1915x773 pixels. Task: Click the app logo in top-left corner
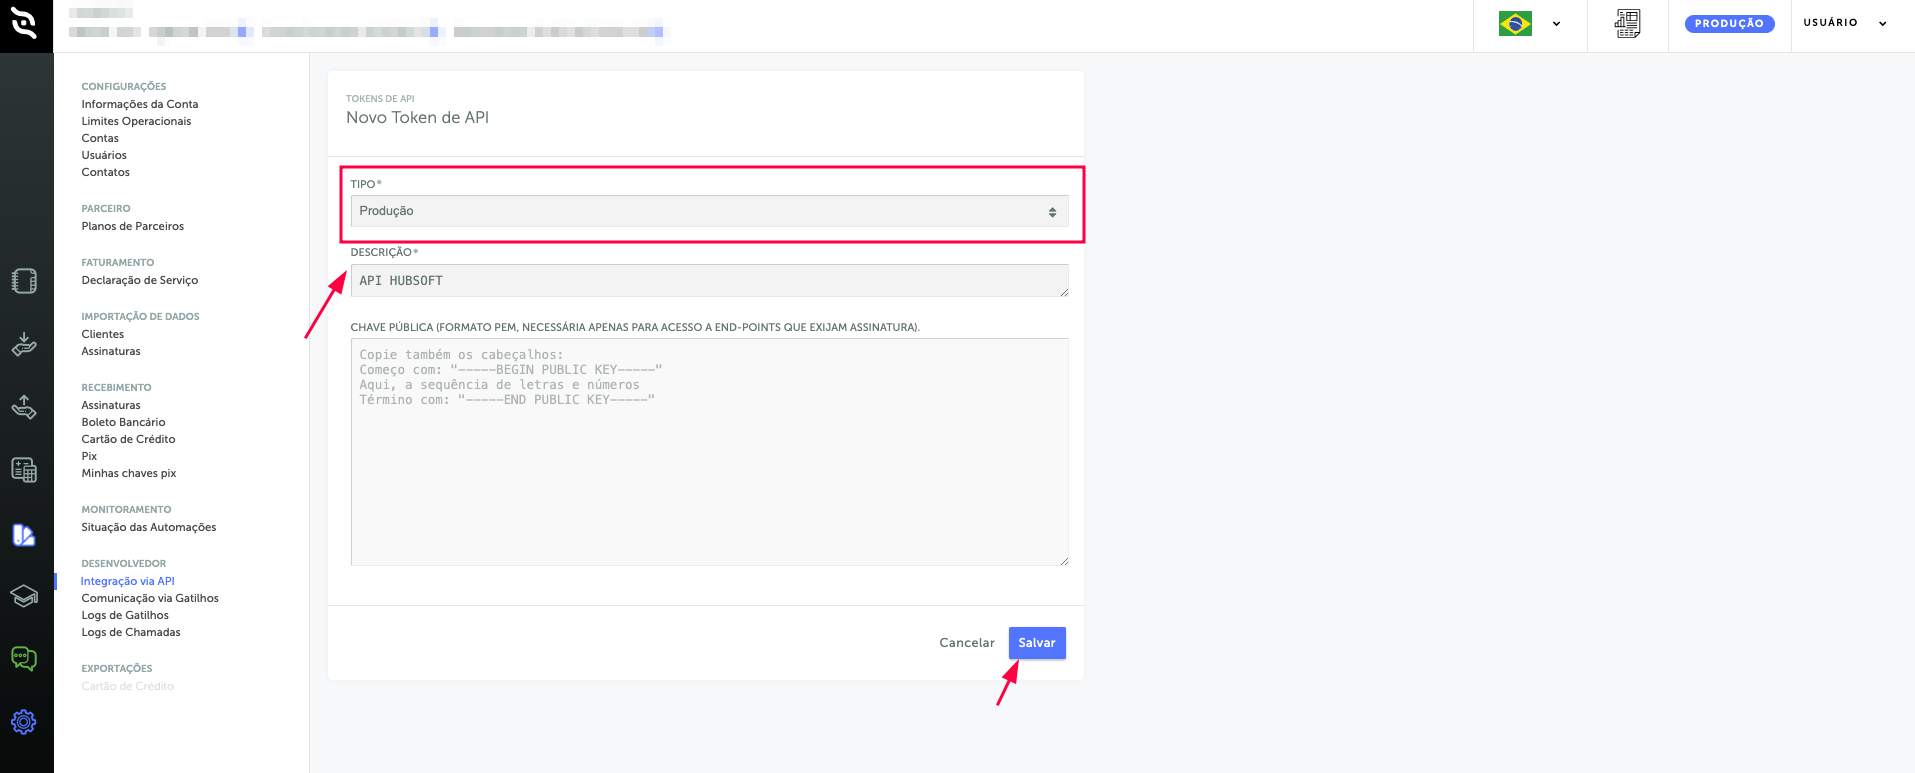point(24,23)
